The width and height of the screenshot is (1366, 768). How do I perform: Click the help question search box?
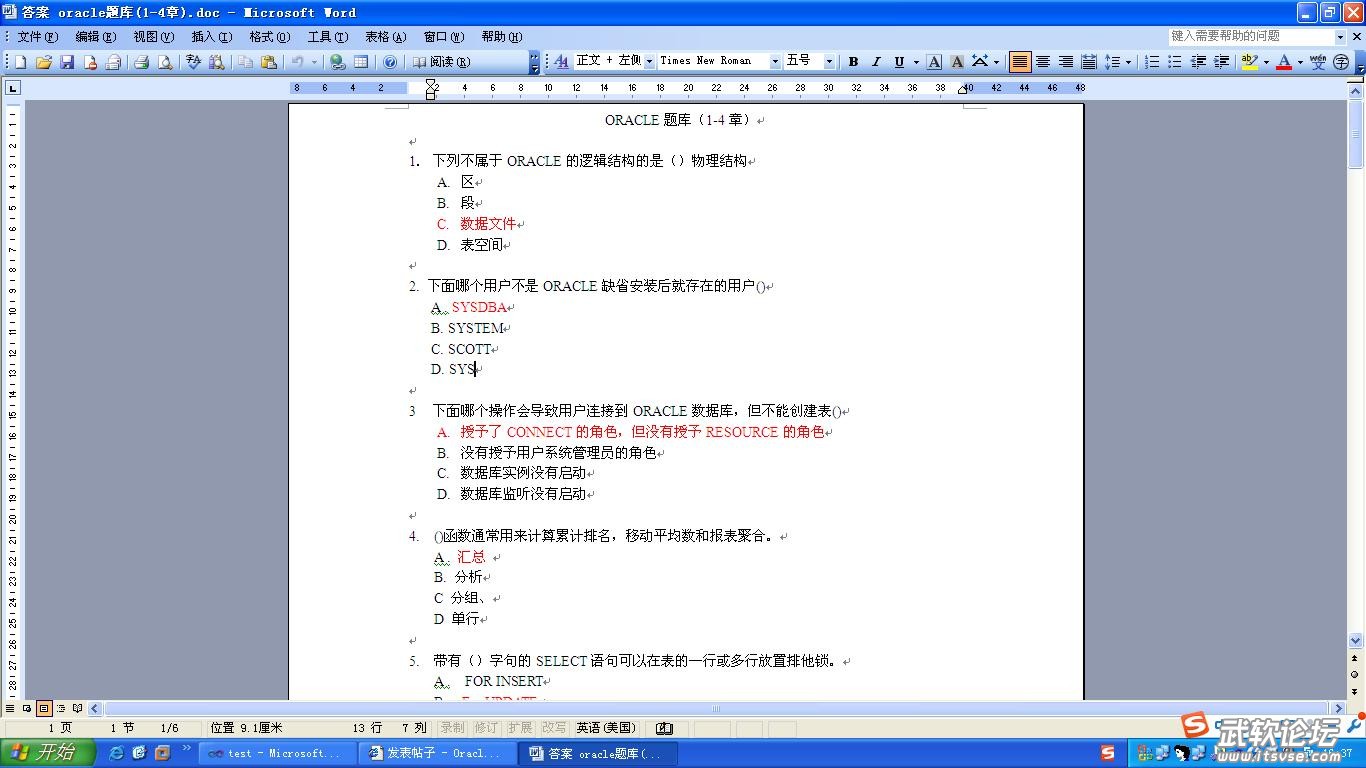coord(1258,36)
